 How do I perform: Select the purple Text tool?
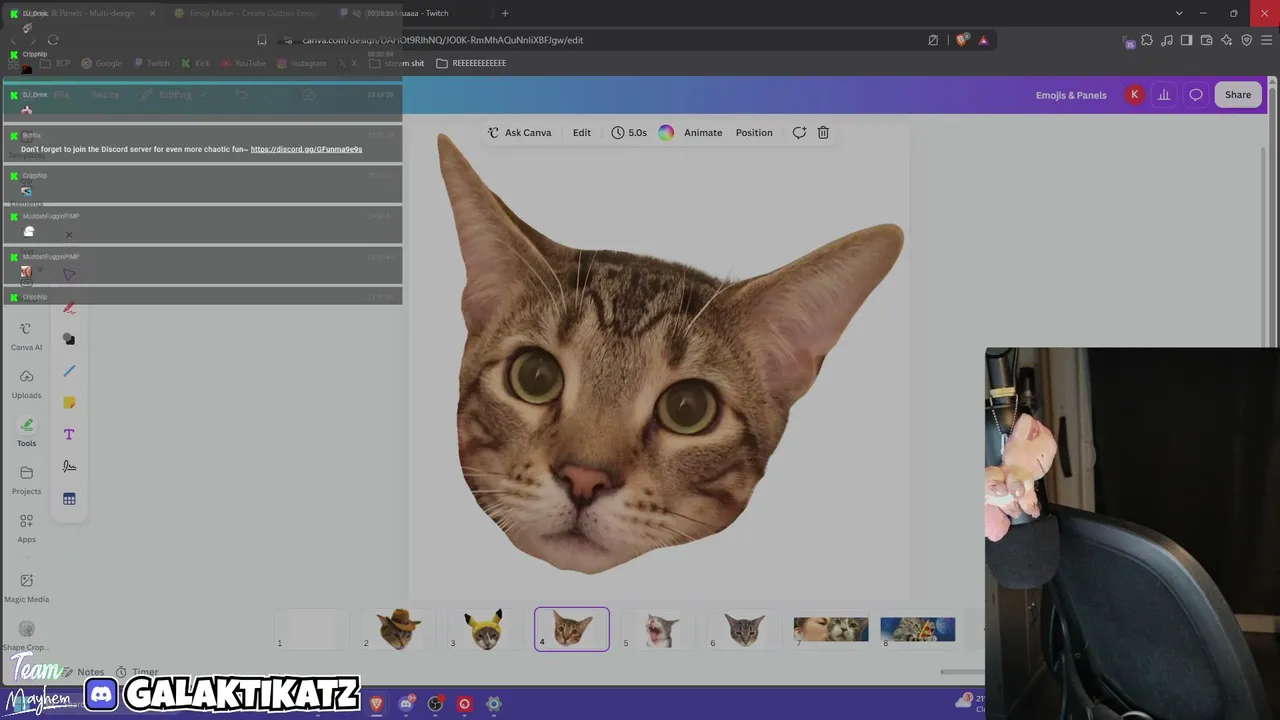point(69,435)
